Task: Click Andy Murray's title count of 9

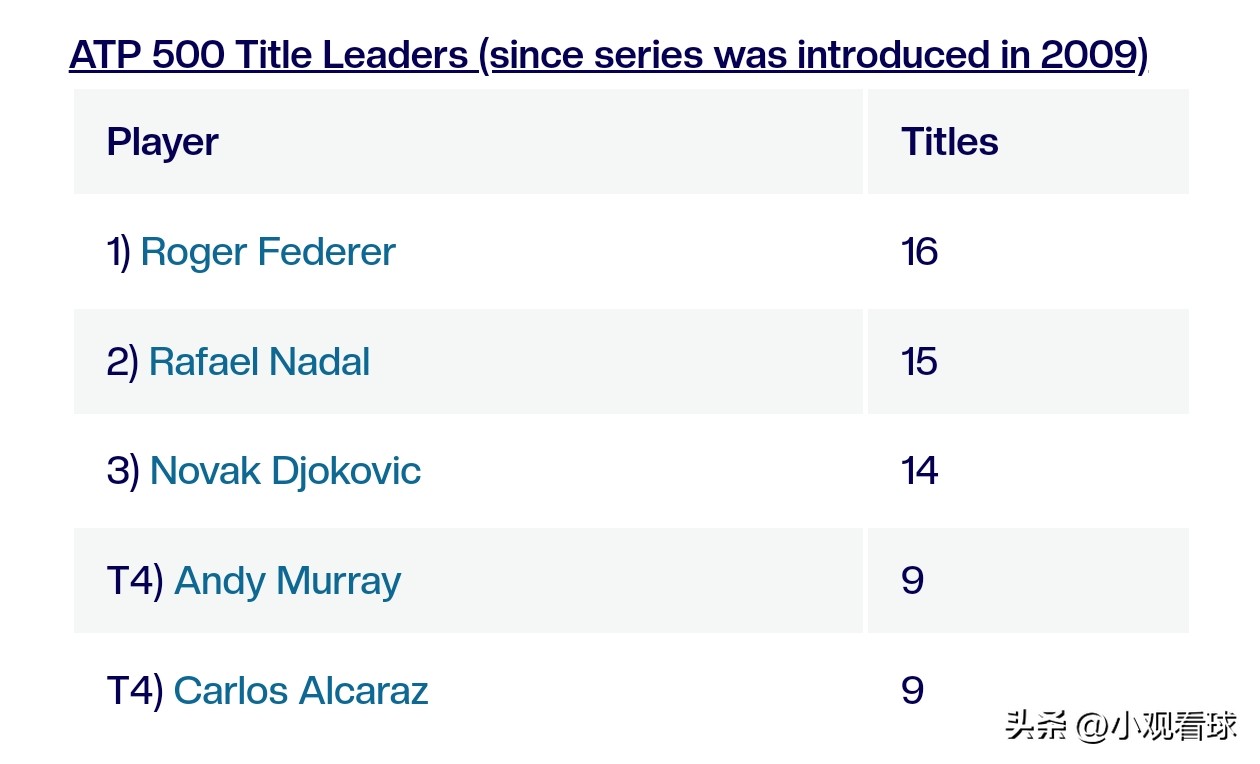Action: tap(912, 581)
